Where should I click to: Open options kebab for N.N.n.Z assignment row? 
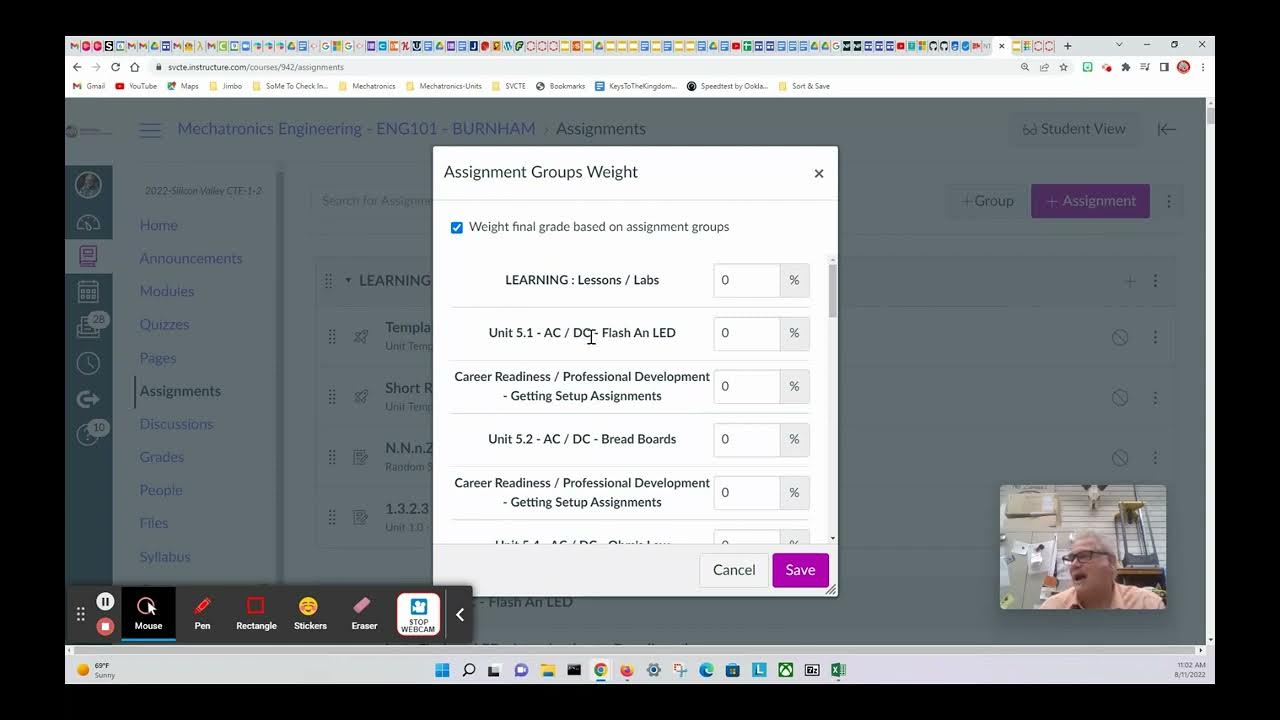[1155, 458]
